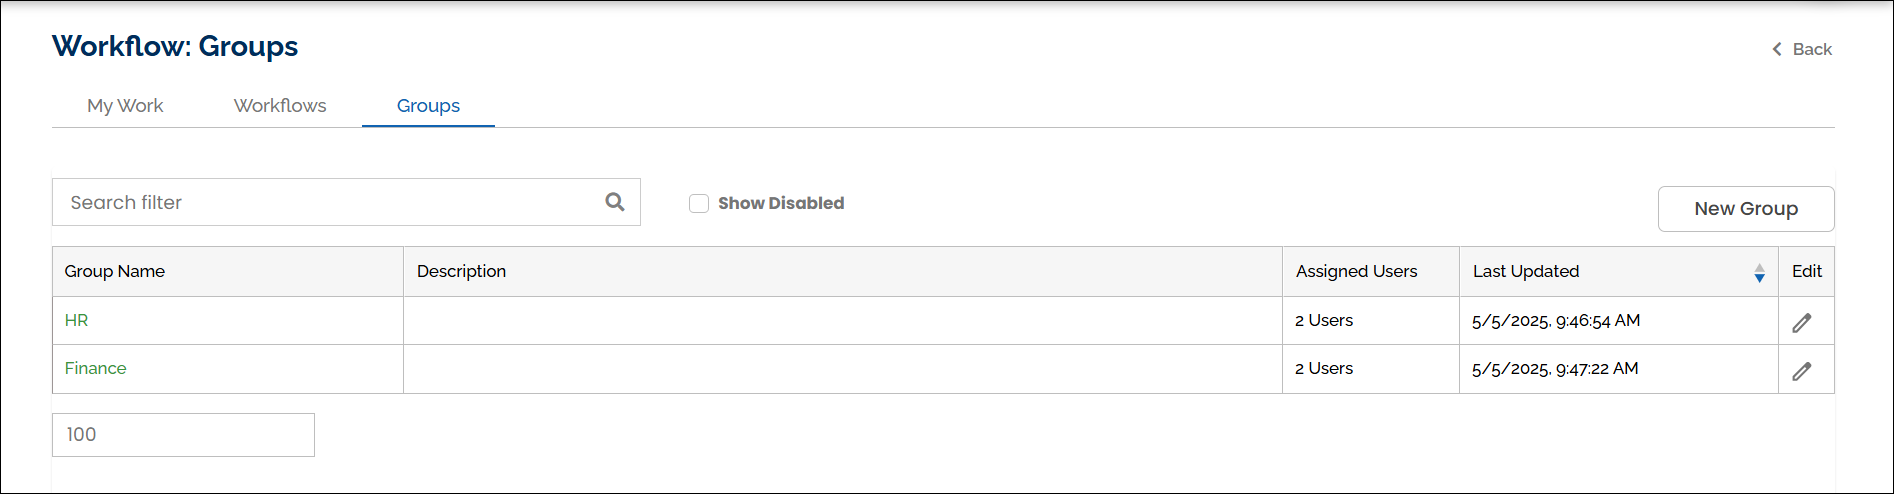Image resolution: width=1894 pixels, height=494 pixels.
Task: Open the HR group link
Action: (76, 320)
